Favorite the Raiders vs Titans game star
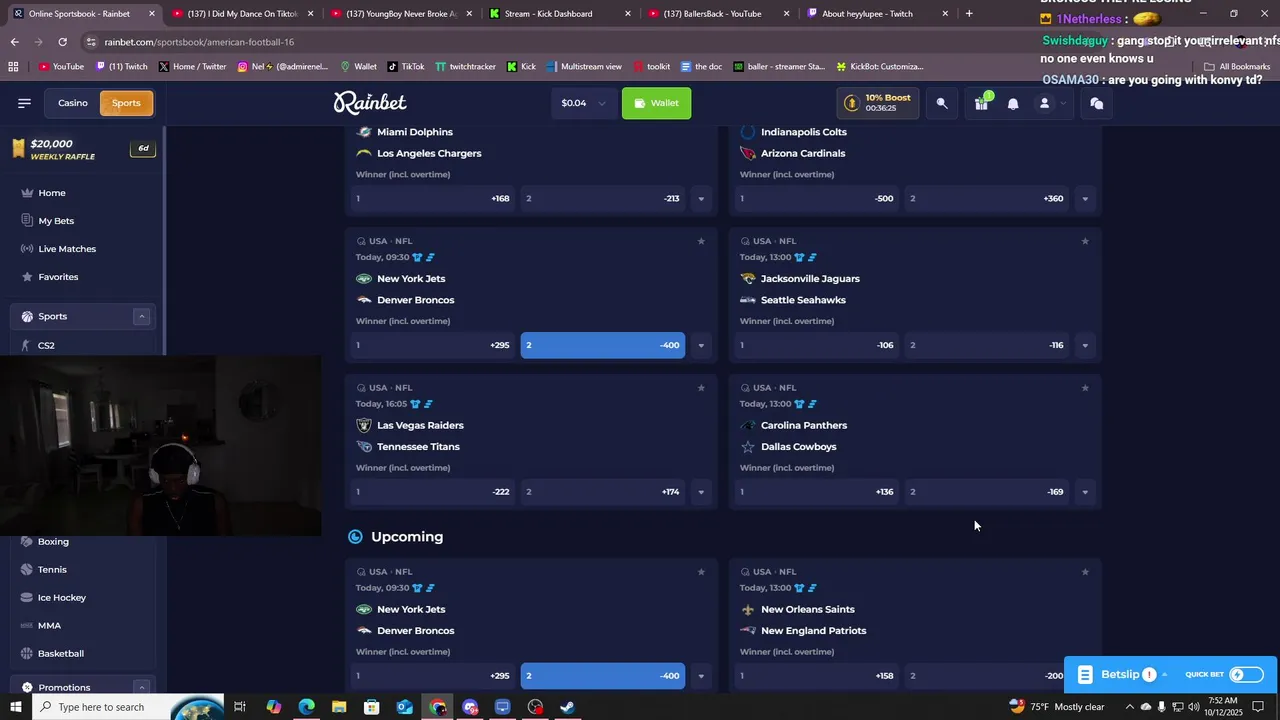Image resolution: width=1280 pixels, height=720 pixels. click(x=701, y=388)
